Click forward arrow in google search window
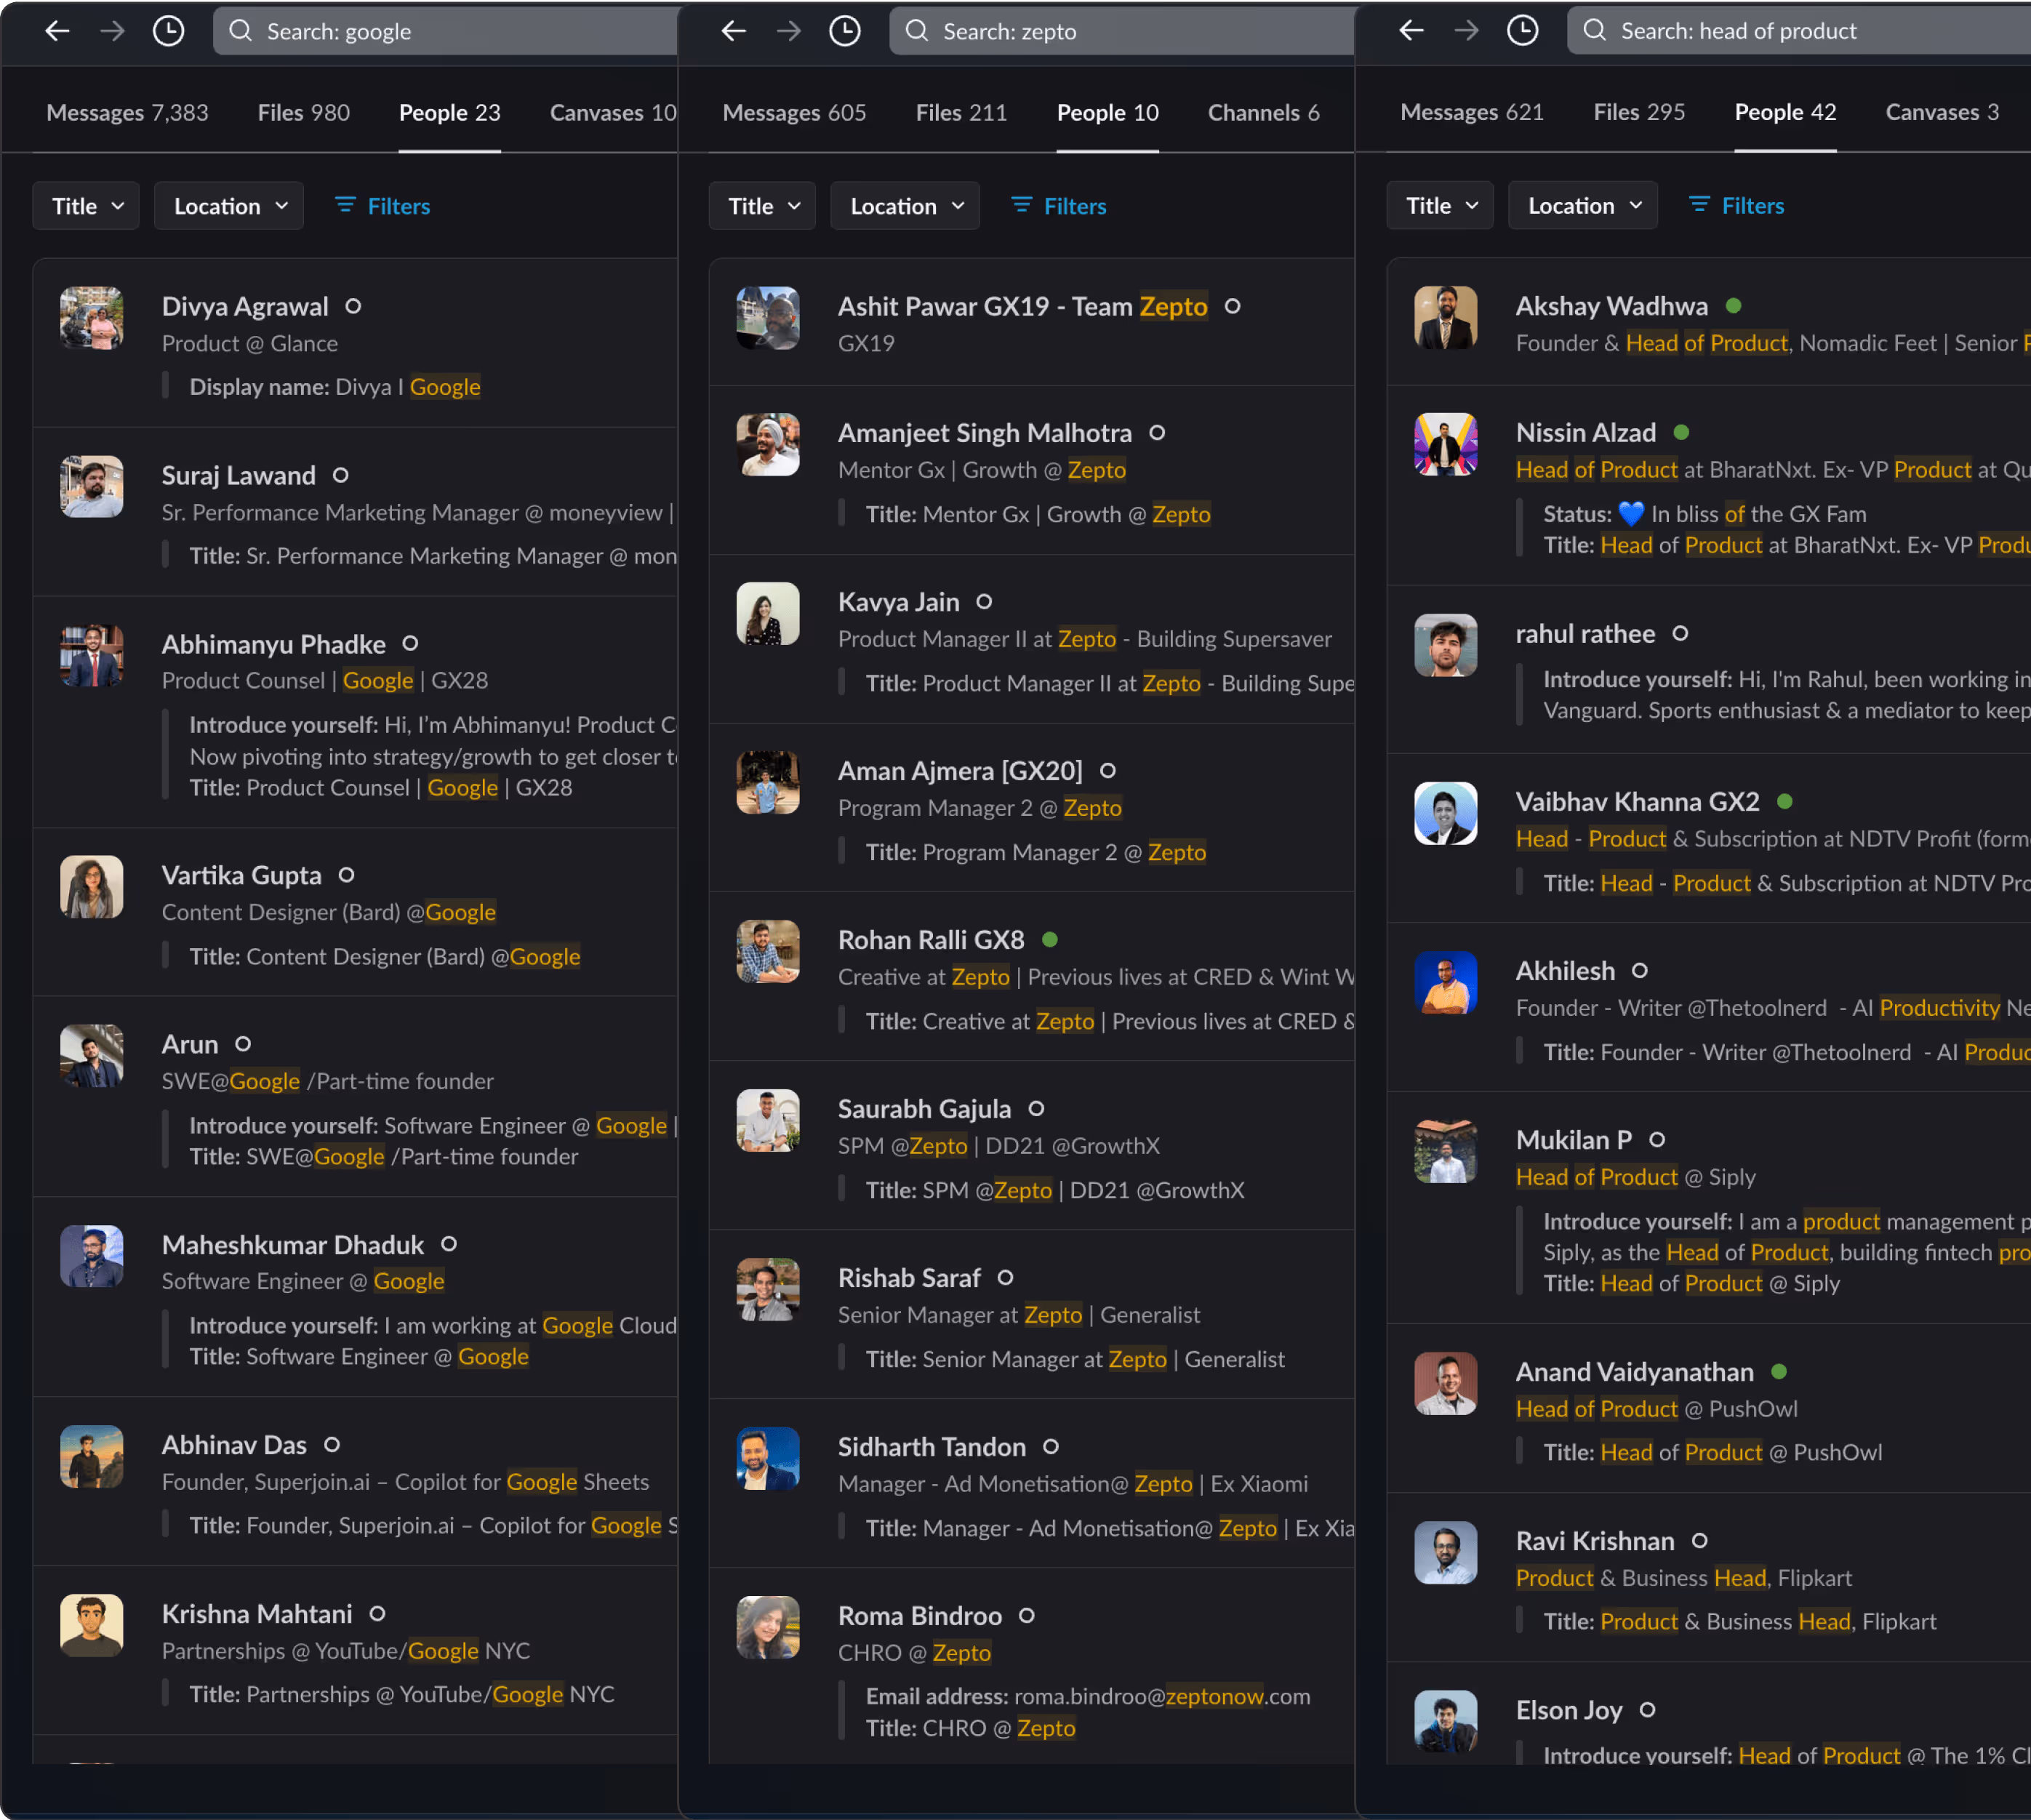2031x1820 pixels. 112,31
